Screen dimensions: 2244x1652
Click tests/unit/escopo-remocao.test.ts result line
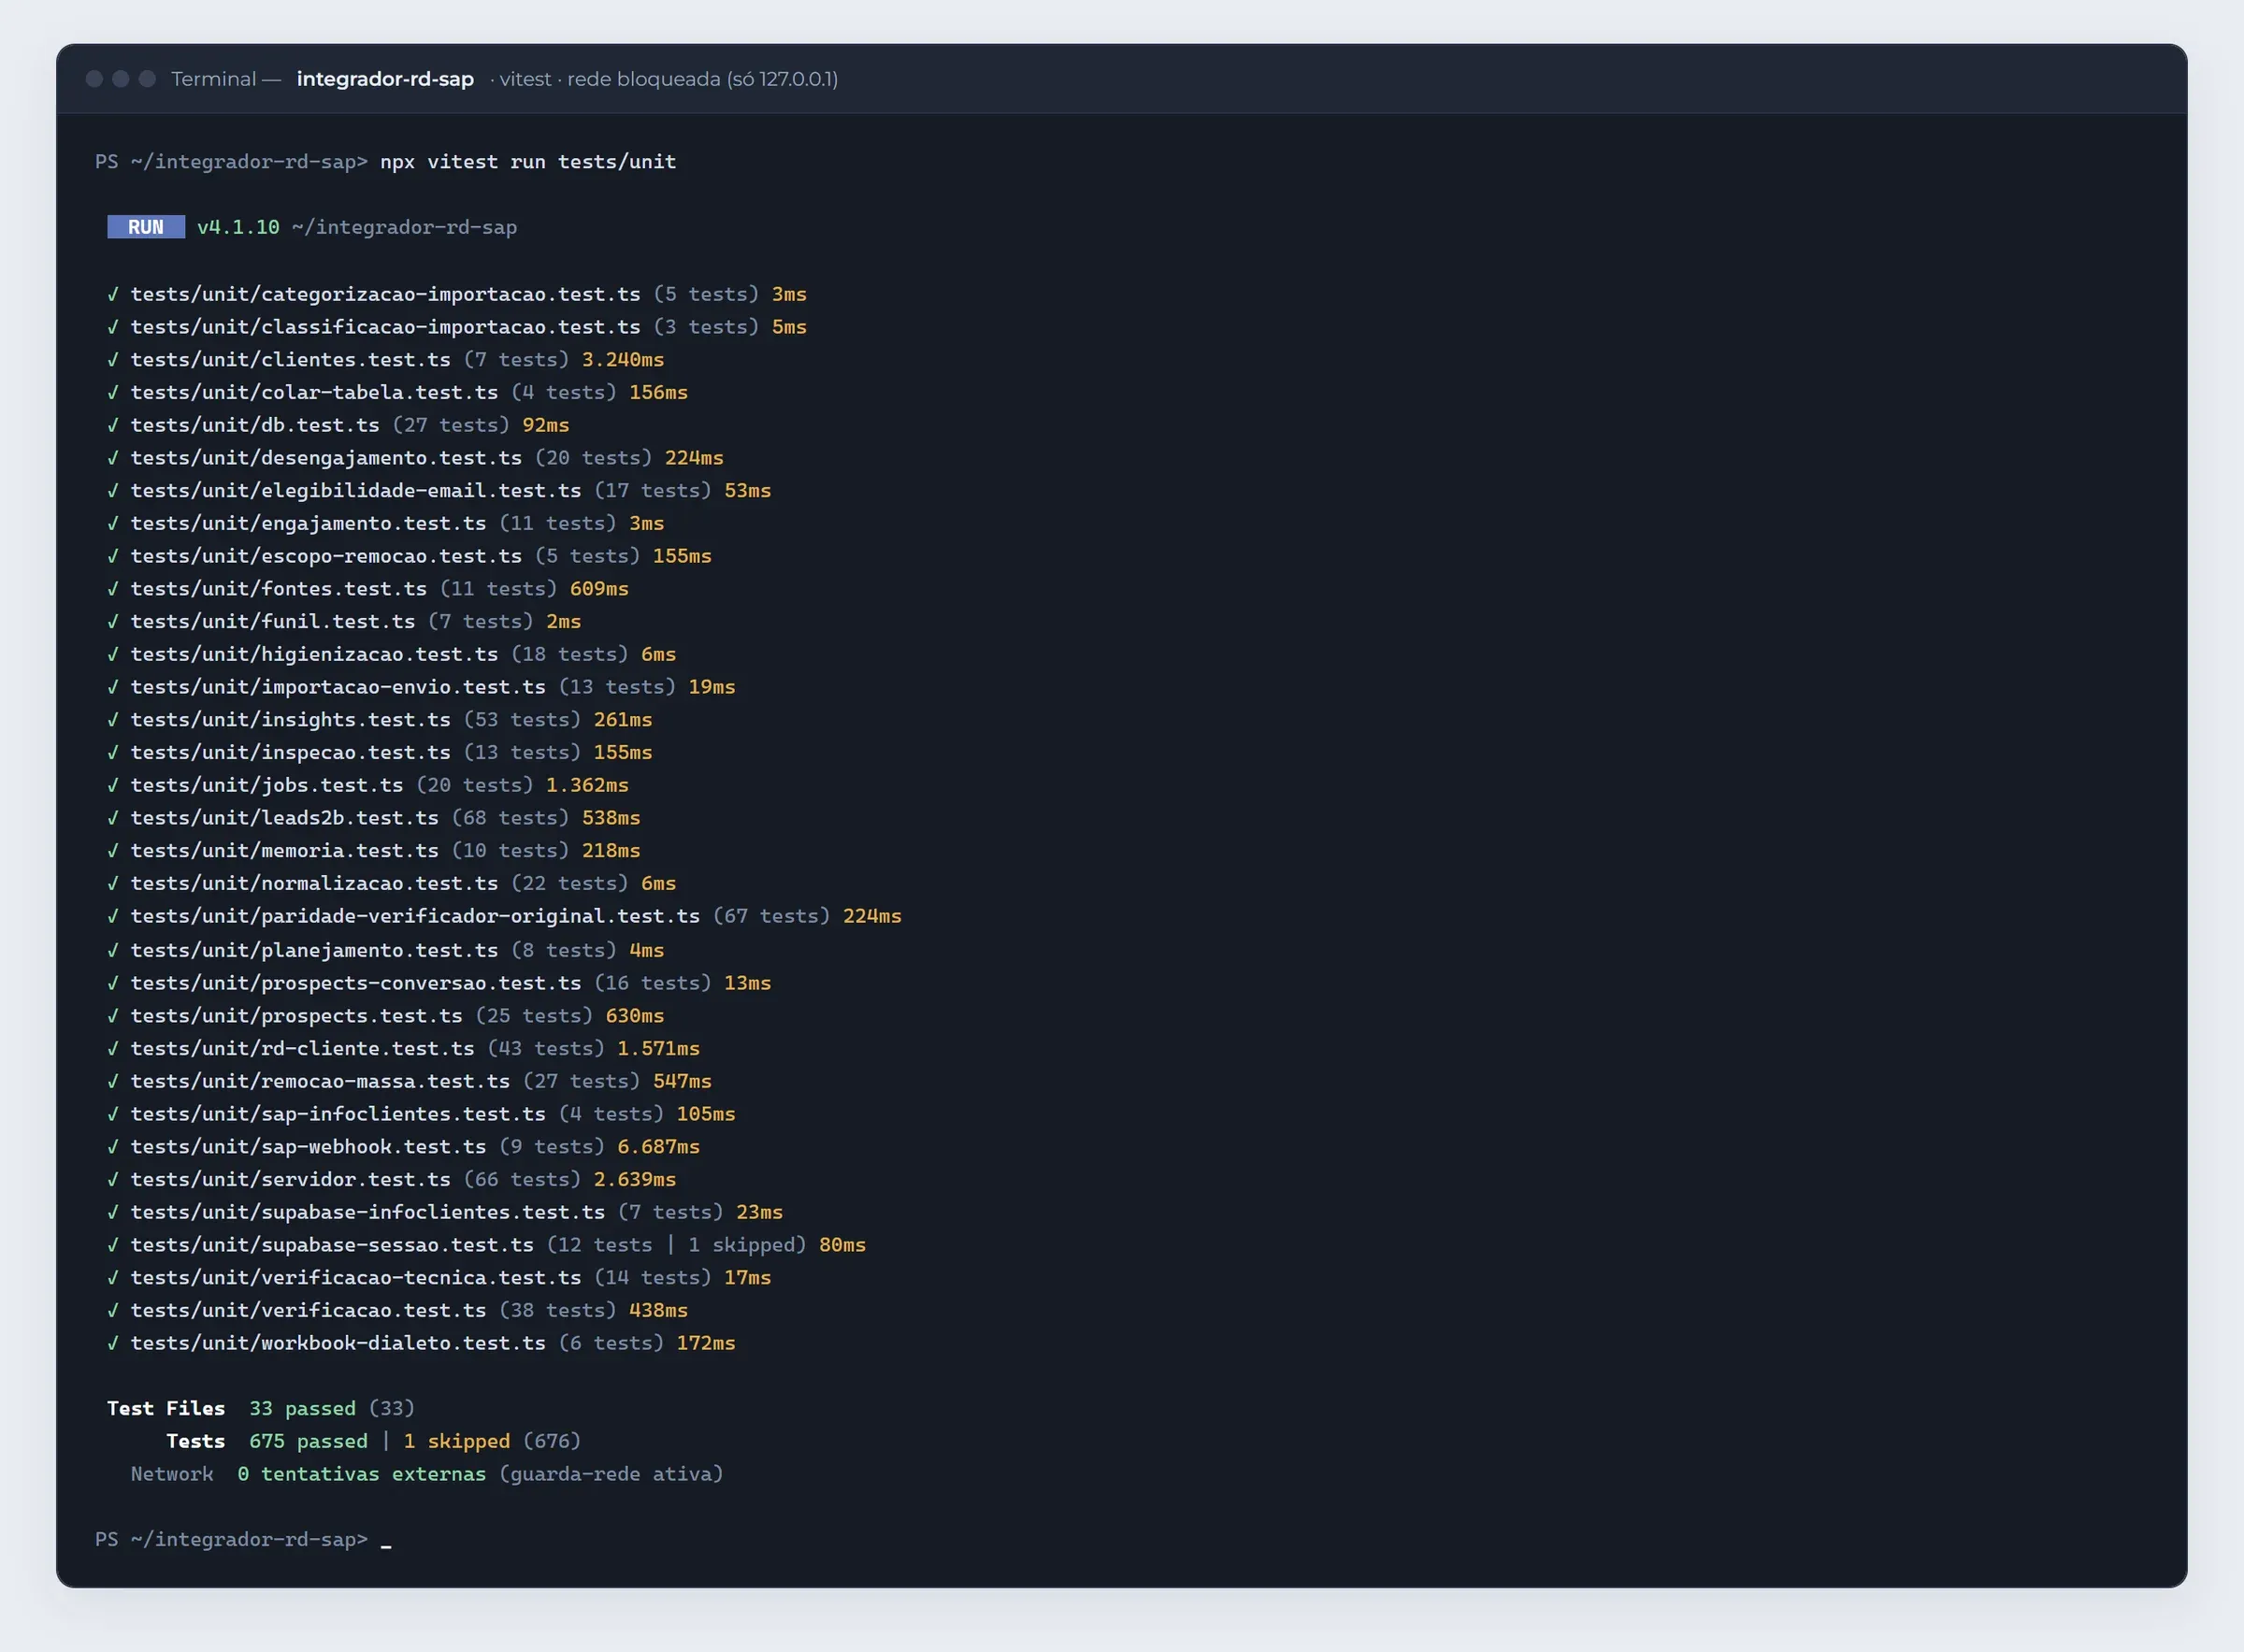(409, 556)
